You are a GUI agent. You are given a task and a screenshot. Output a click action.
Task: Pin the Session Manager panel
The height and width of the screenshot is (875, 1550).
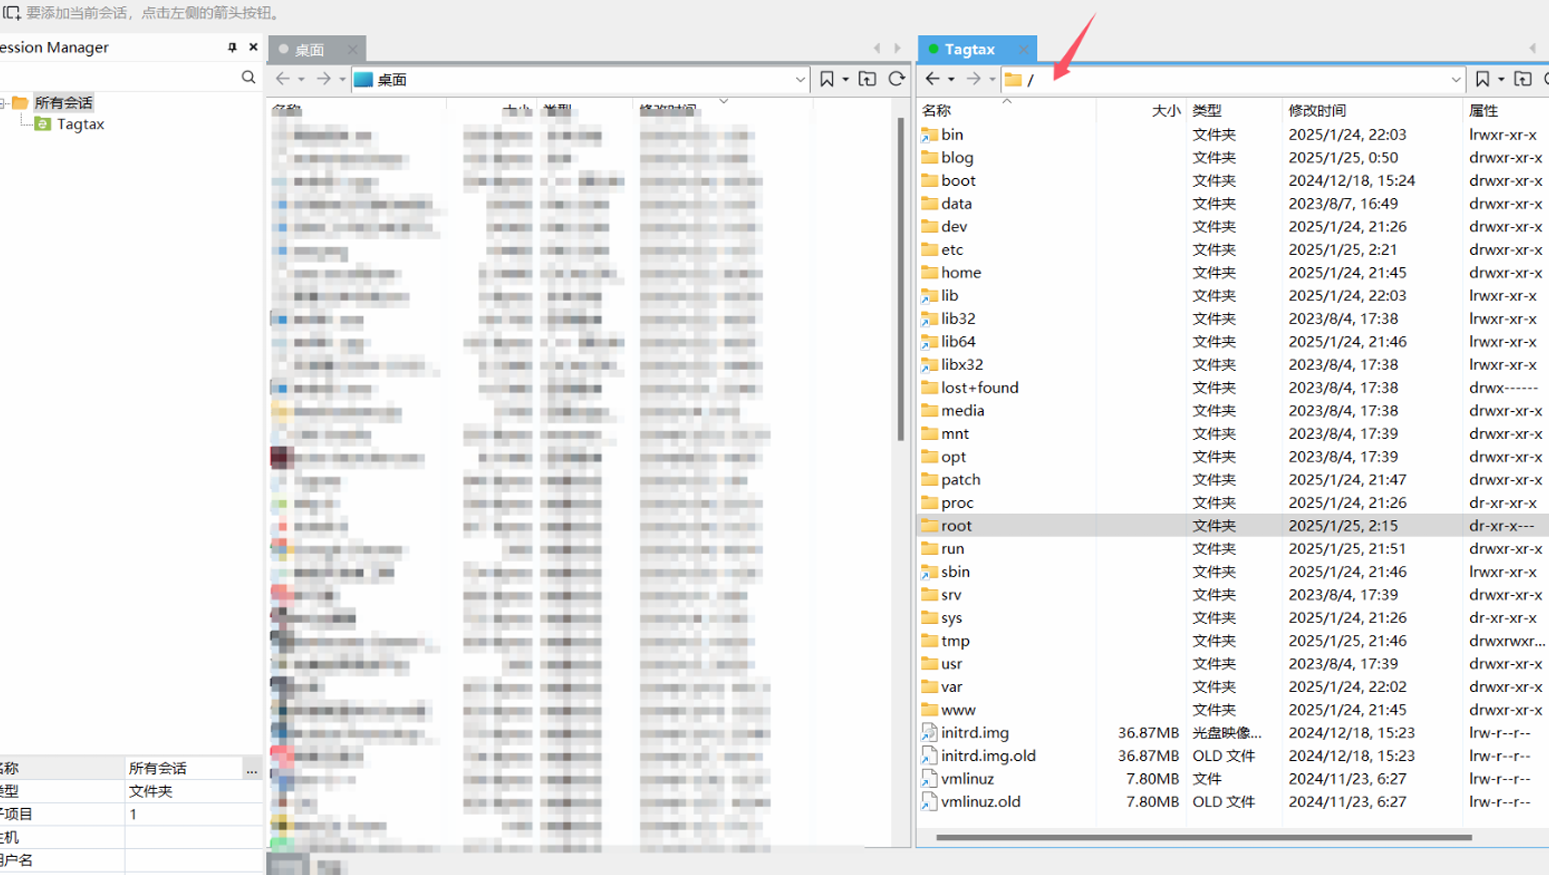tap(232, 47)
